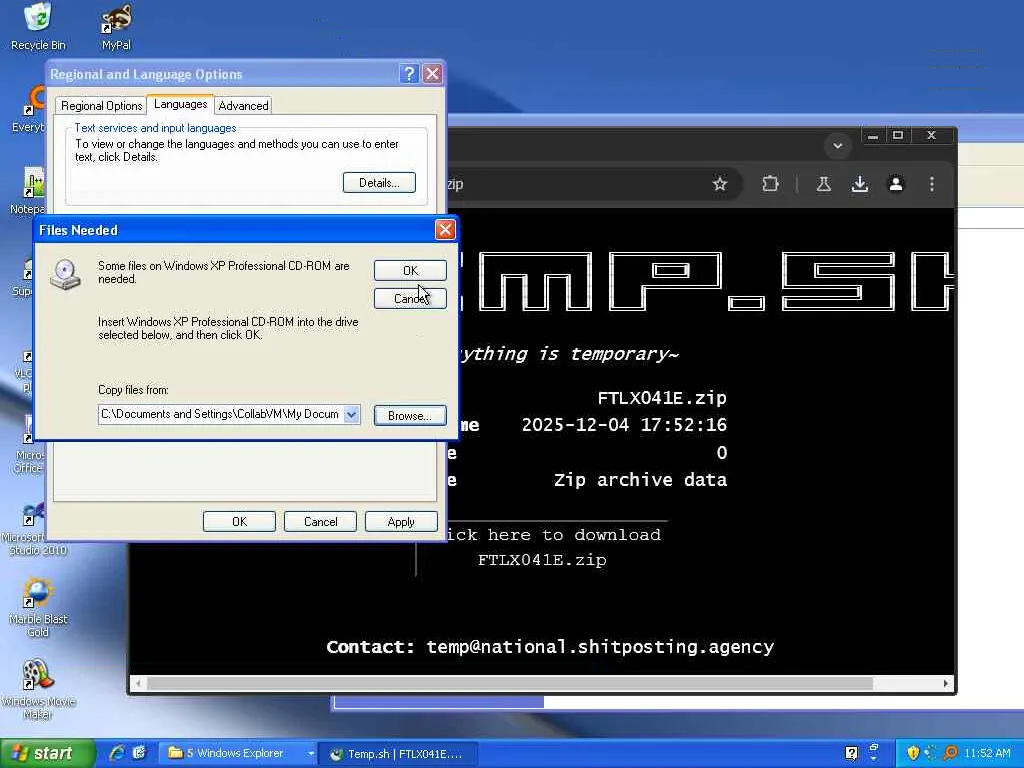Open the Notepad++ desktop shortcut
This screenshot has height=768, width=1024.
click(x=29, y=191)
